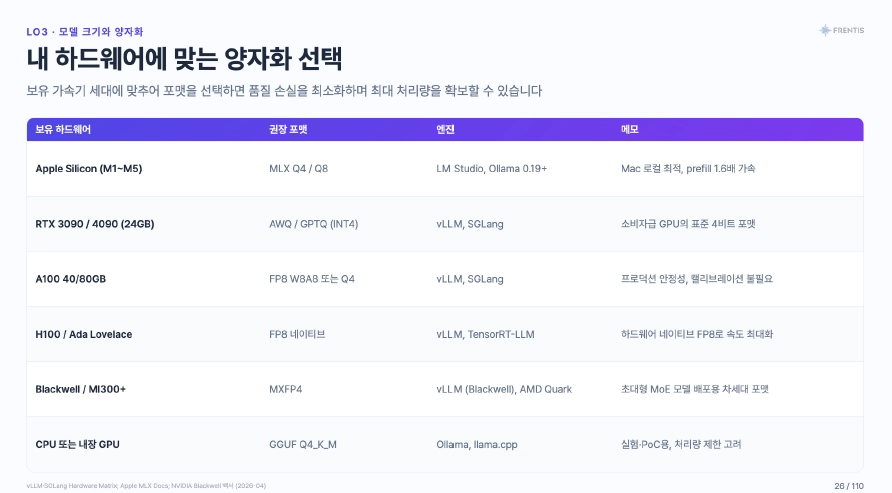This screenshot has height=493, width=892.
Task: Click the 'FP8 W8A8 또는 Q4' cell
Action: (x=312, y=279)
